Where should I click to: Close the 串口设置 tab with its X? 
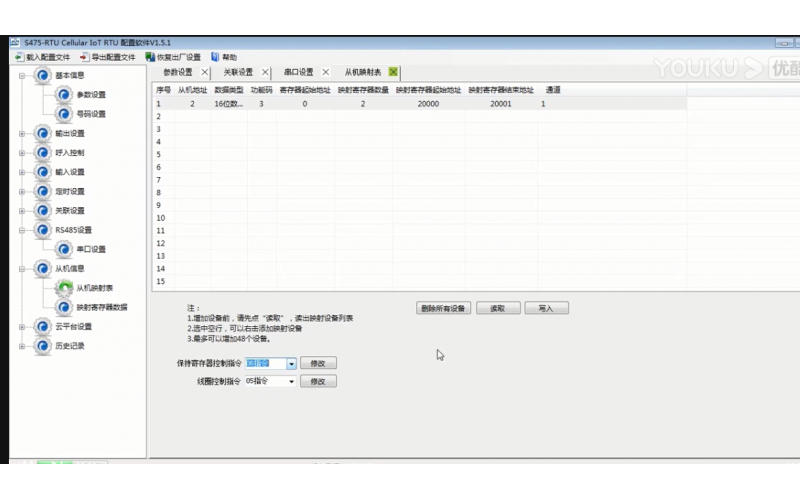click(326, 72)
